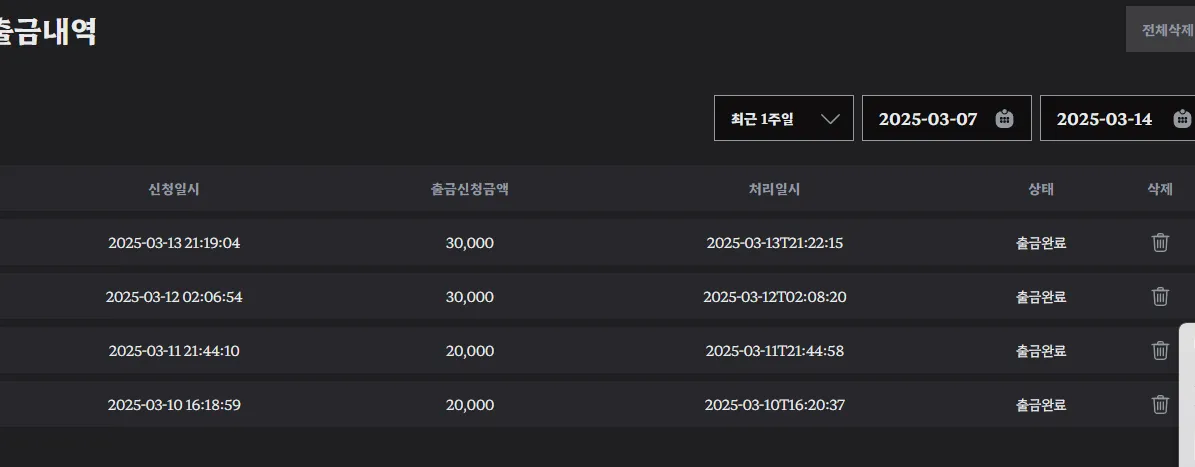Click the dropdown chevron arrow next to 최근 1주일
This screenshot has height=467, width=1195.
click(831, 119)
